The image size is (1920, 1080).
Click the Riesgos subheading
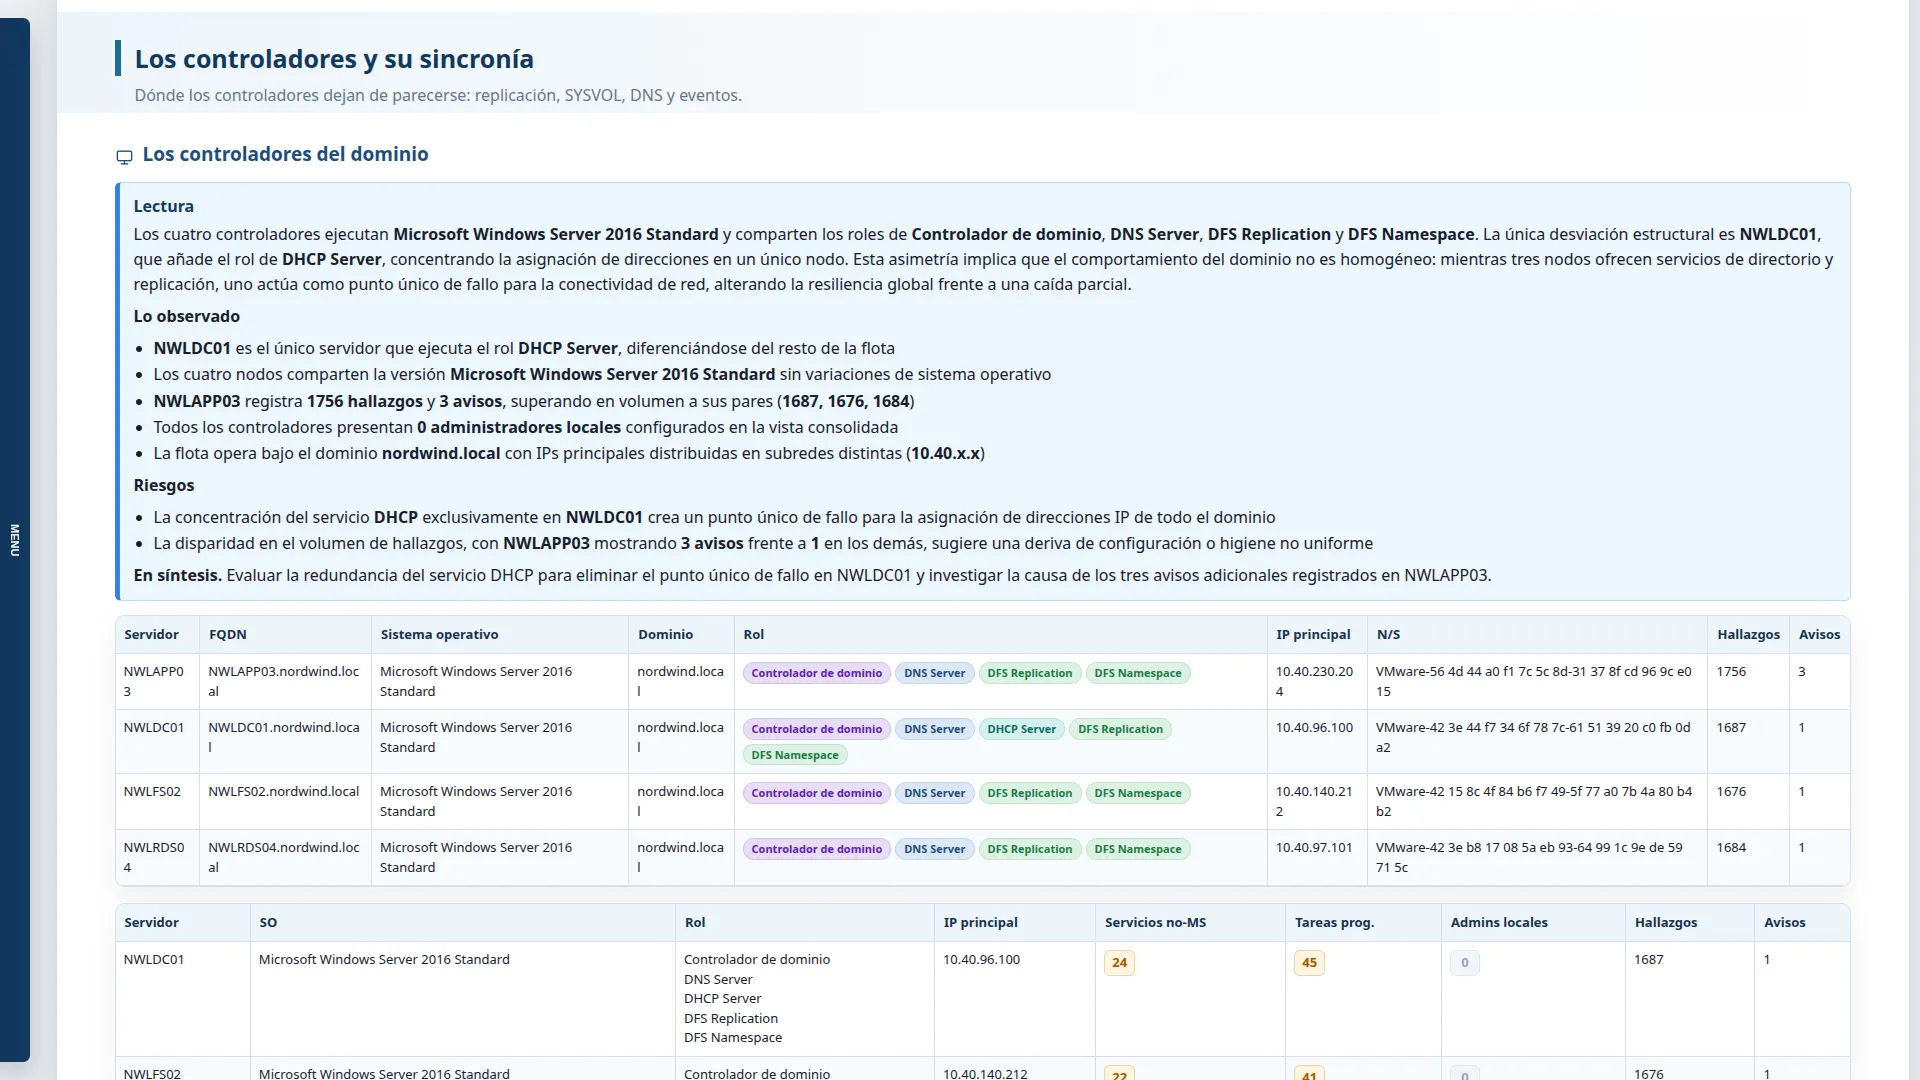click(164, 486)
